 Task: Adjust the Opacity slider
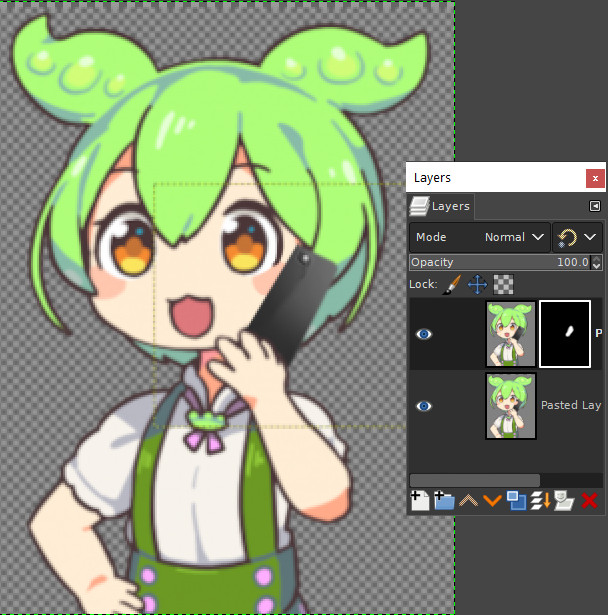tap(501, 262)
